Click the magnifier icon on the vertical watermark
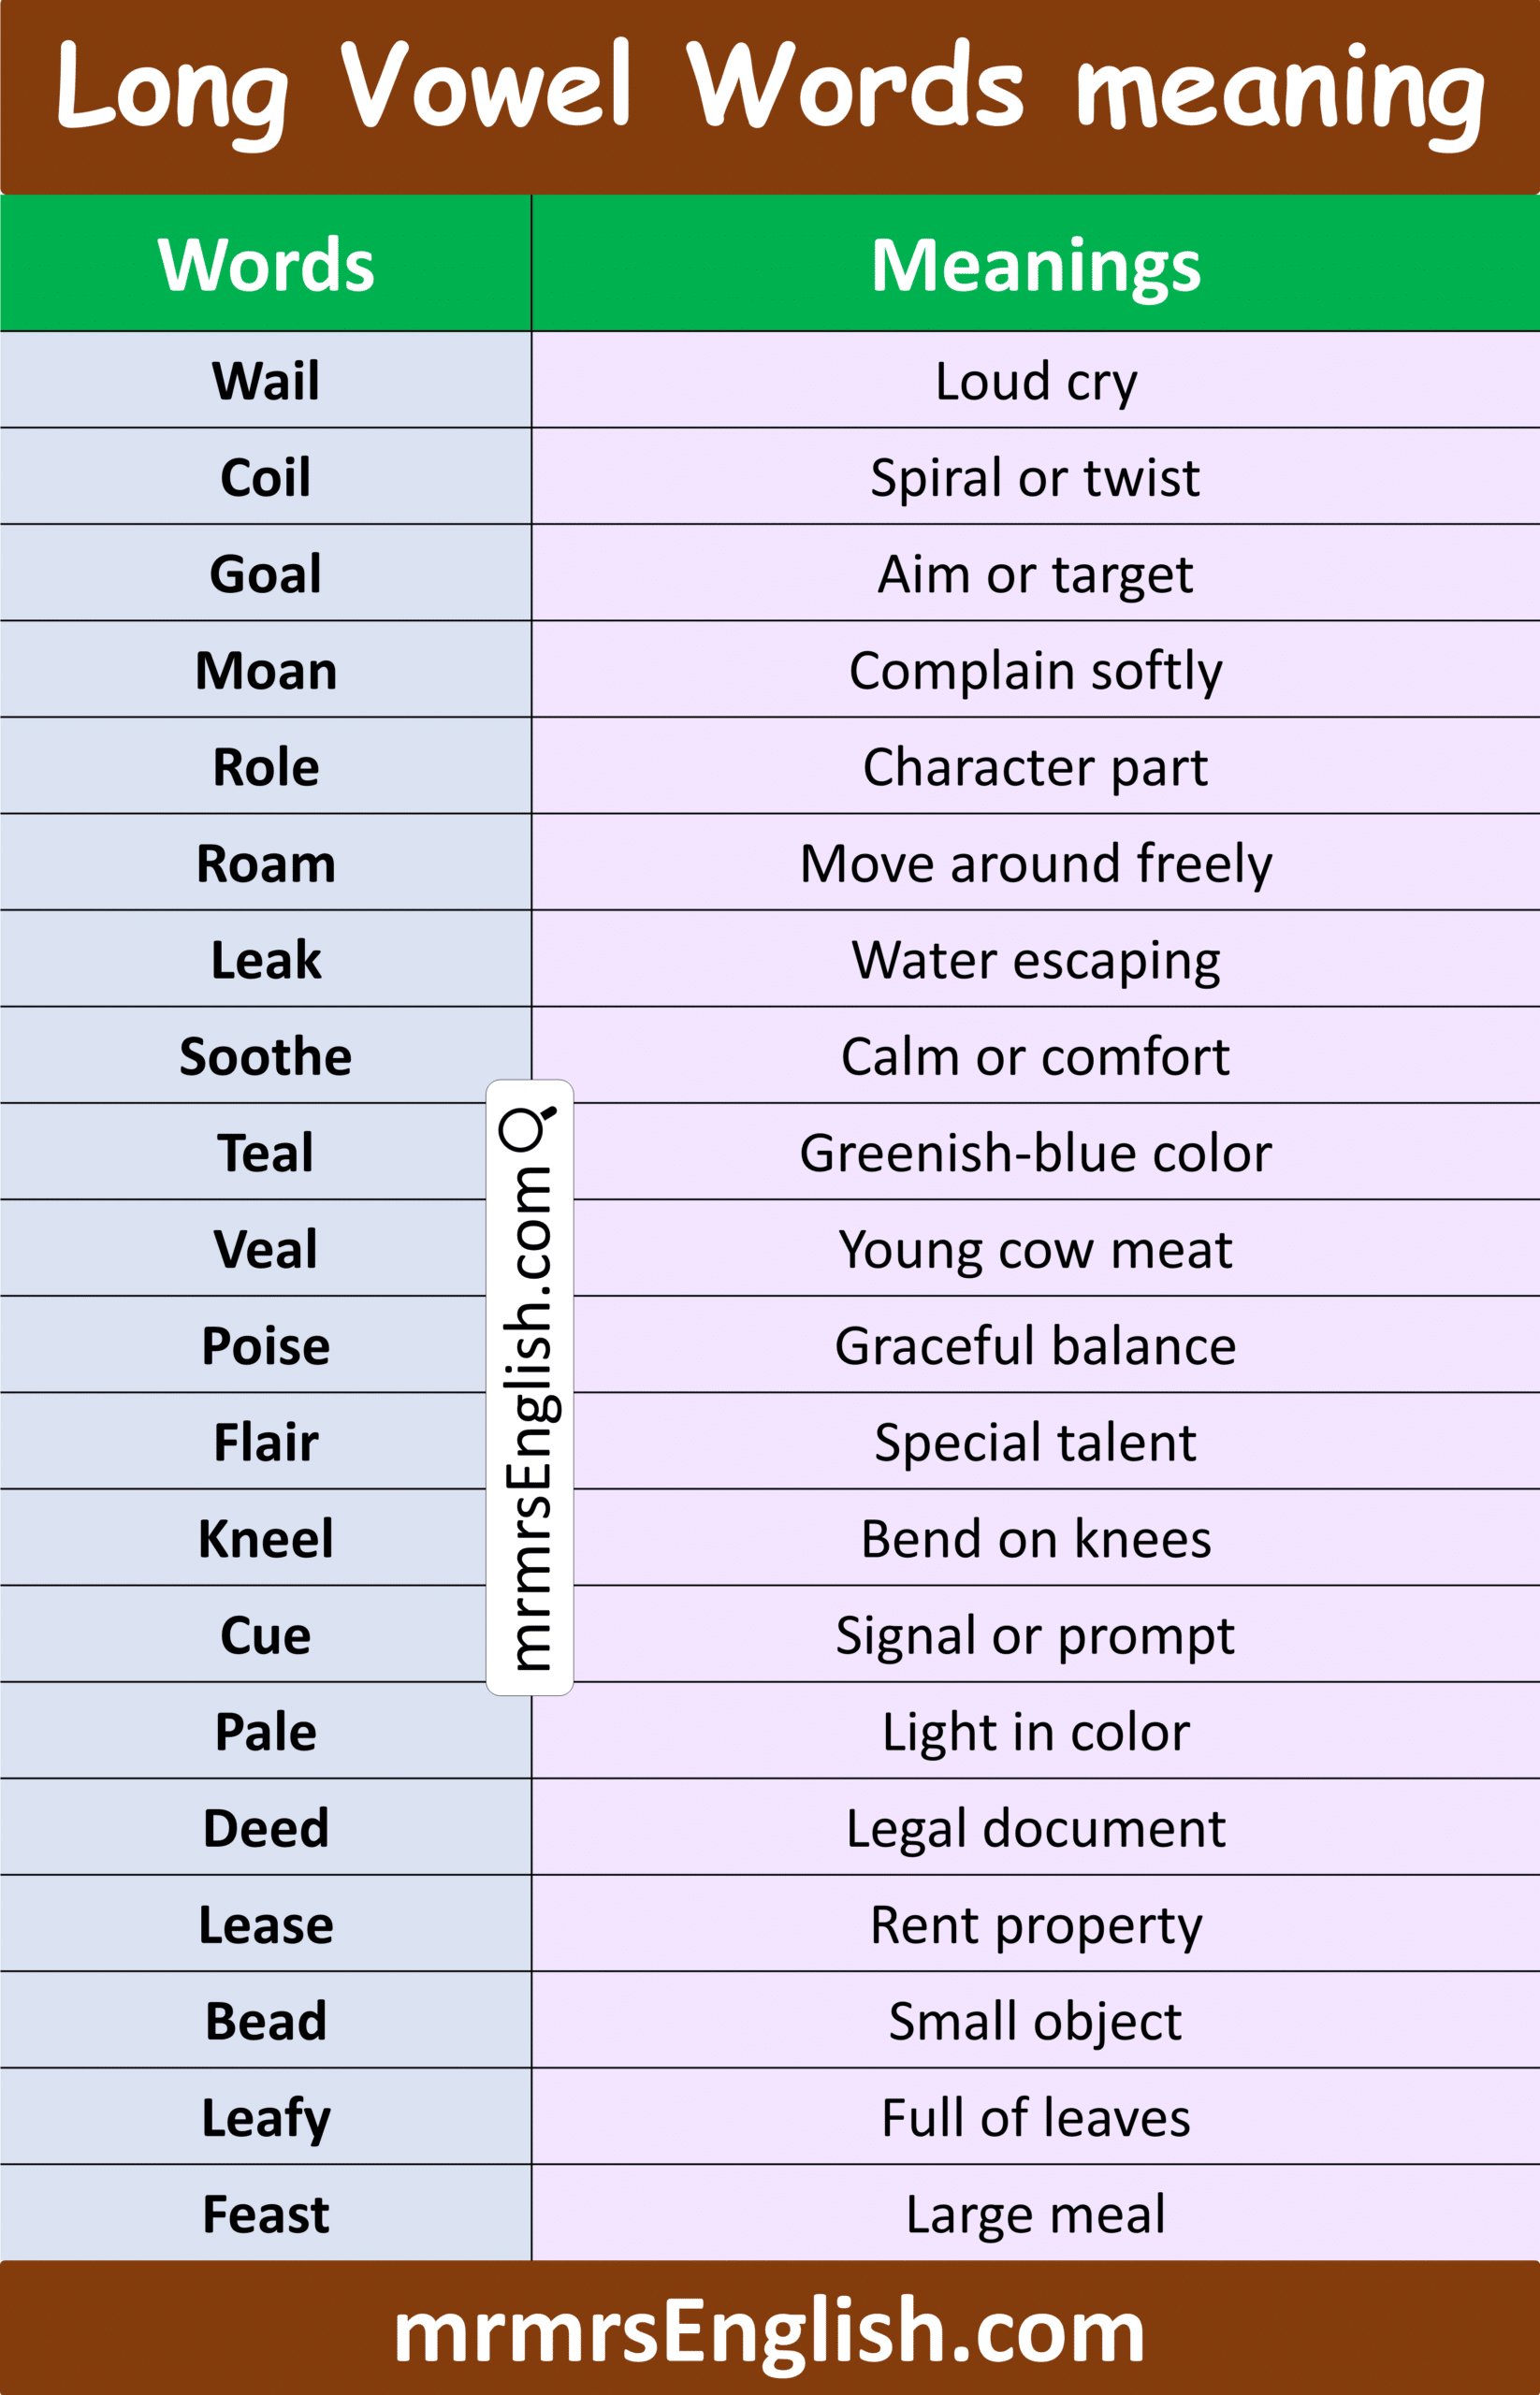Screen dimensions: 1540x2395 click(x=528, y=1127)
